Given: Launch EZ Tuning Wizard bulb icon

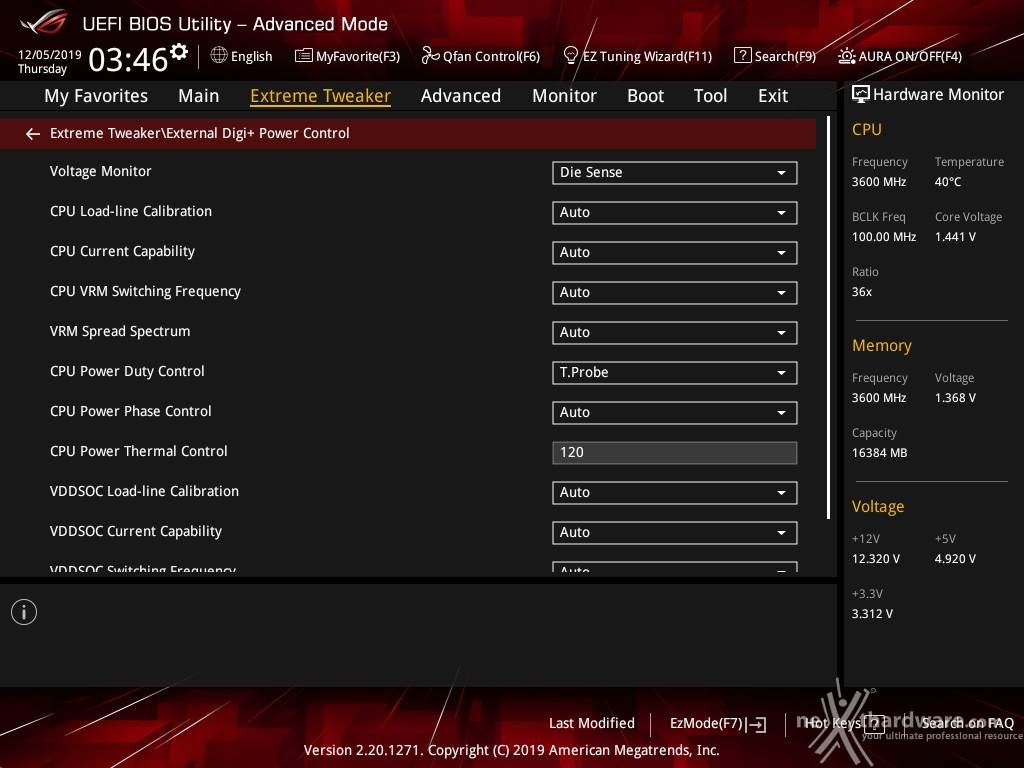Looking at the screenshot, I should tap(570, 56).
